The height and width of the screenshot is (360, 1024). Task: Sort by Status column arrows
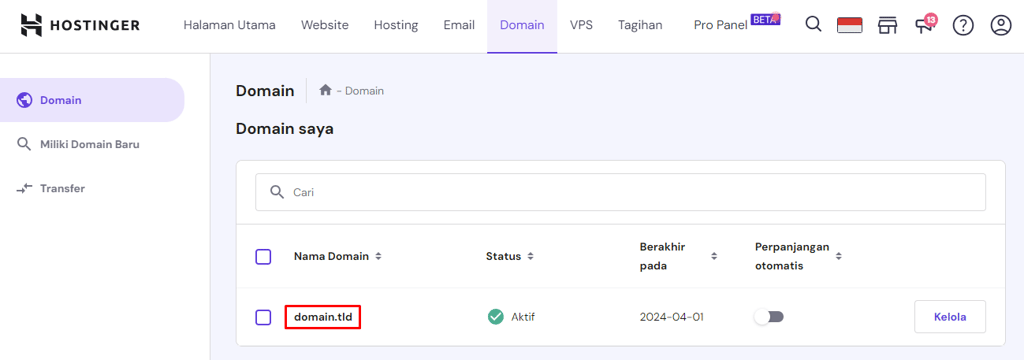[530, 256]
